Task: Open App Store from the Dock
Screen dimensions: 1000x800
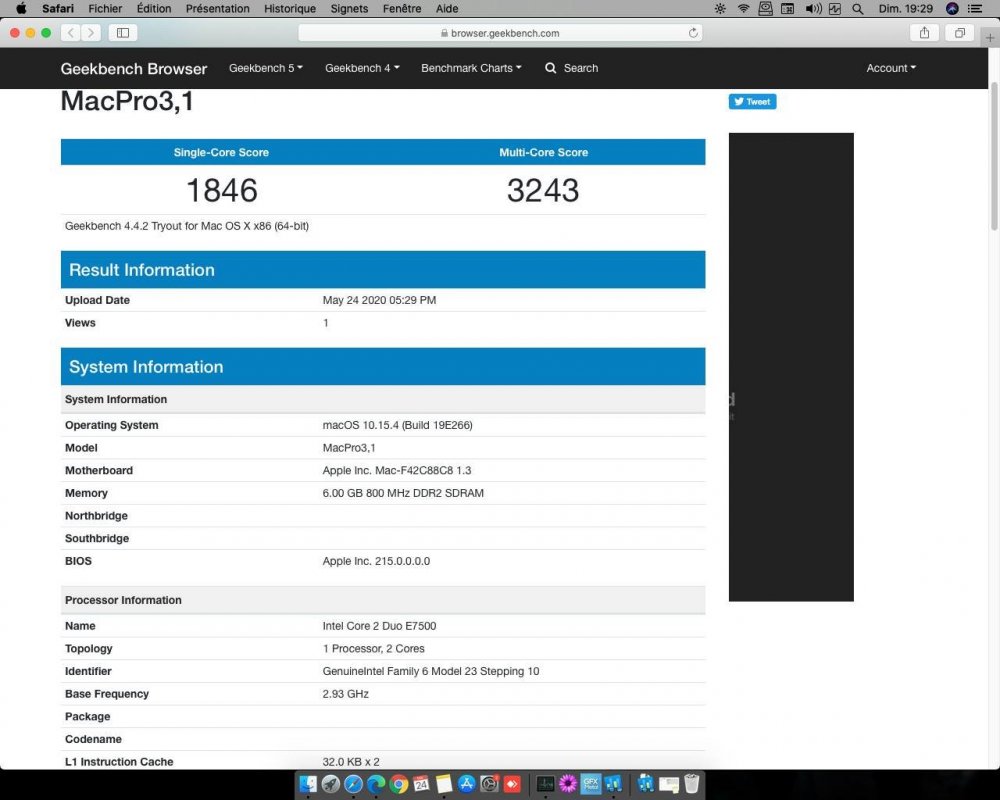Action: coord(467,783)
